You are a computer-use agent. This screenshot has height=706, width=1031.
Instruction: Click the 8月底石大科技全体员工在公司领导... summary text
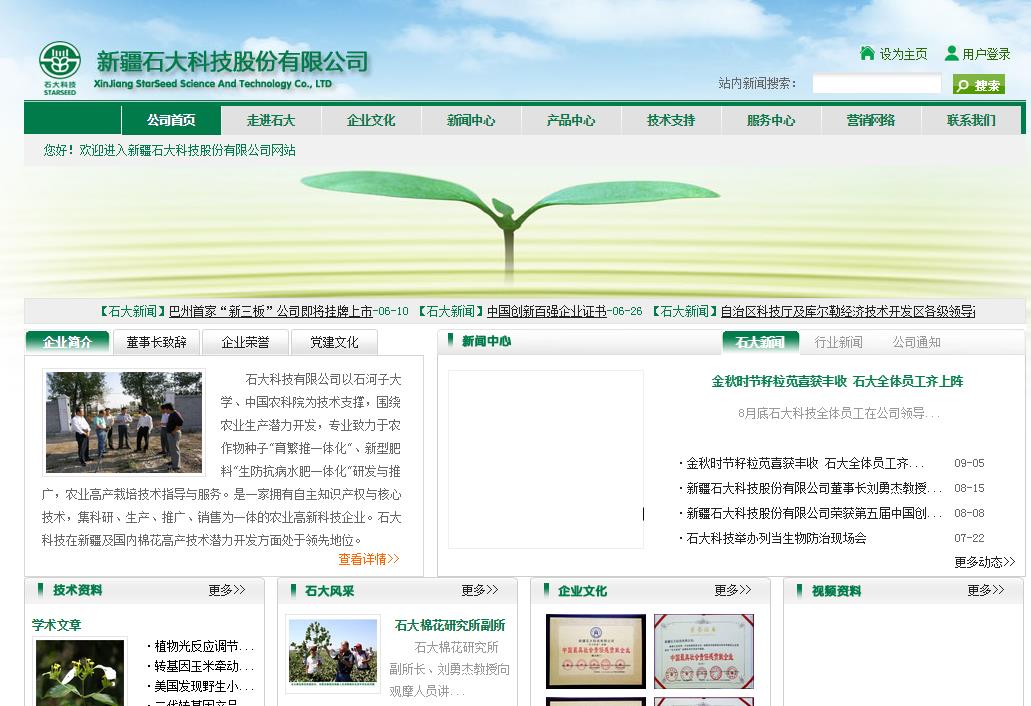point(838,413)
